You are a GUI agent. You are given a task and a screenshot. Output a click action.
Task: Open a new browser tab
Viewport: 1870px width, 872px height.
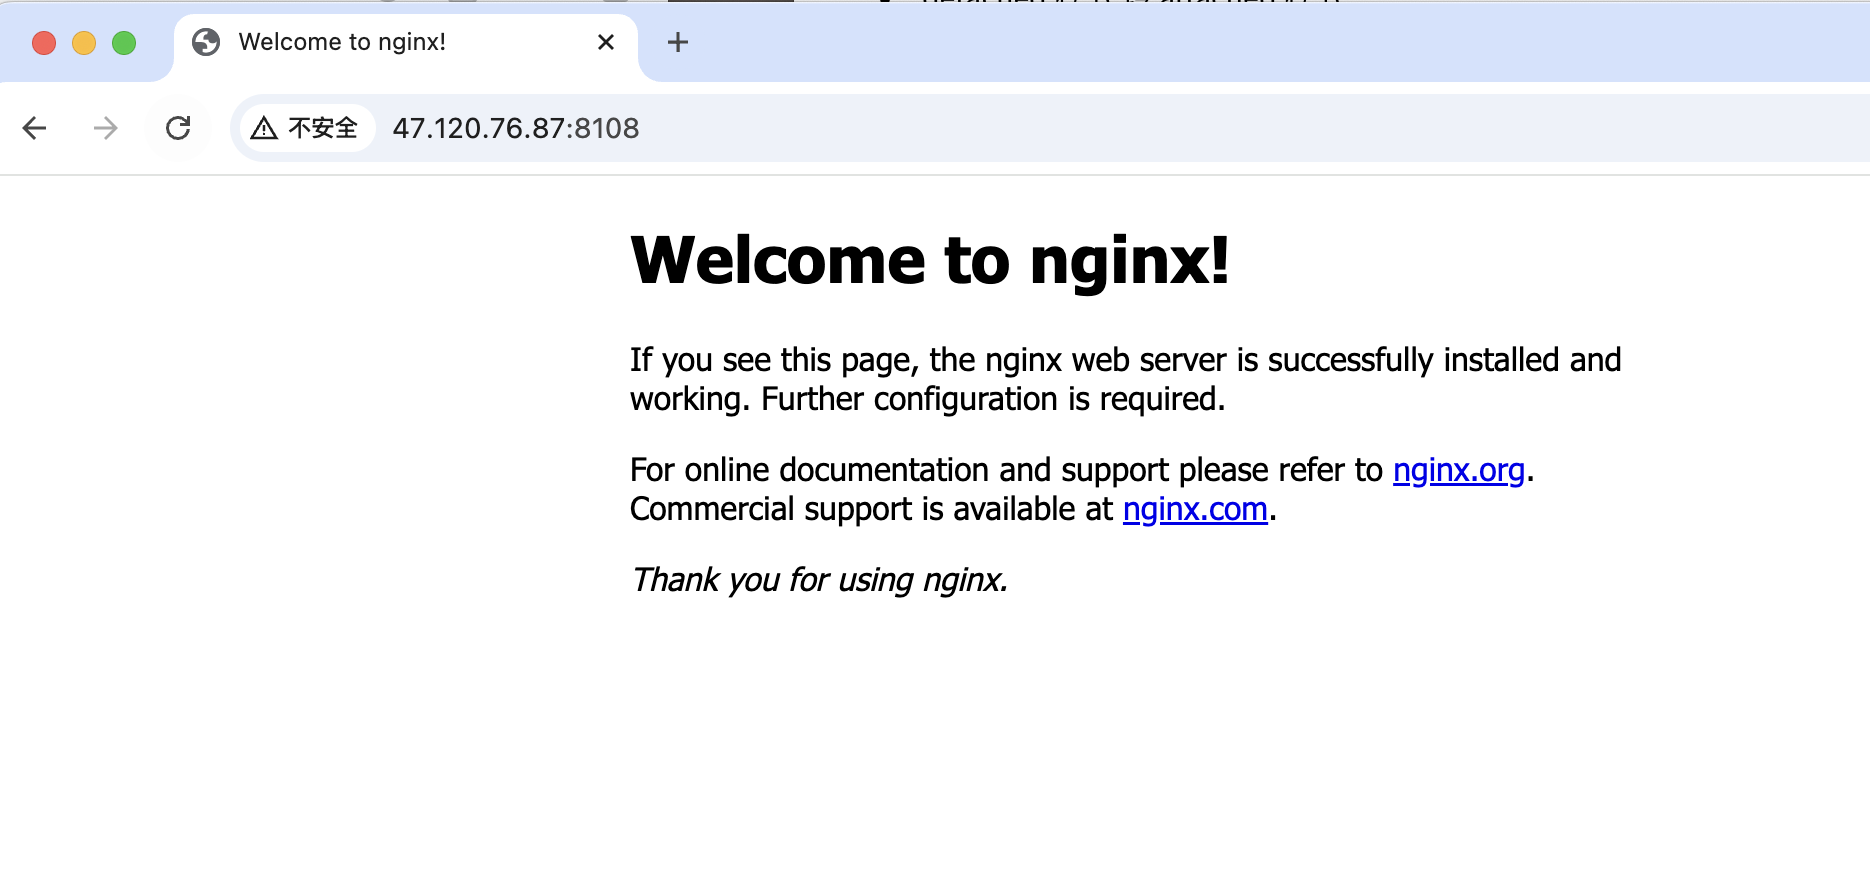678,42
